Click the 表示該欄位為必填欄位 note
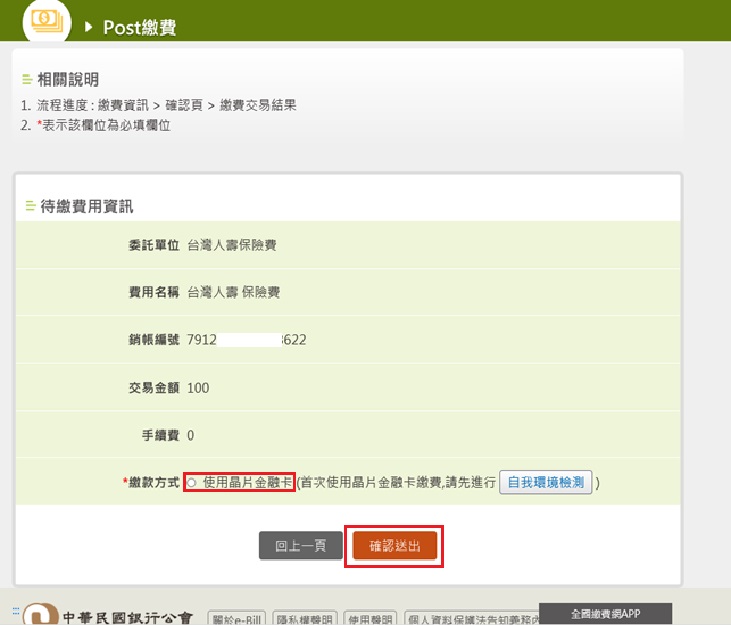The height and width of the screenshot is (625, 731). coord(104,125)
